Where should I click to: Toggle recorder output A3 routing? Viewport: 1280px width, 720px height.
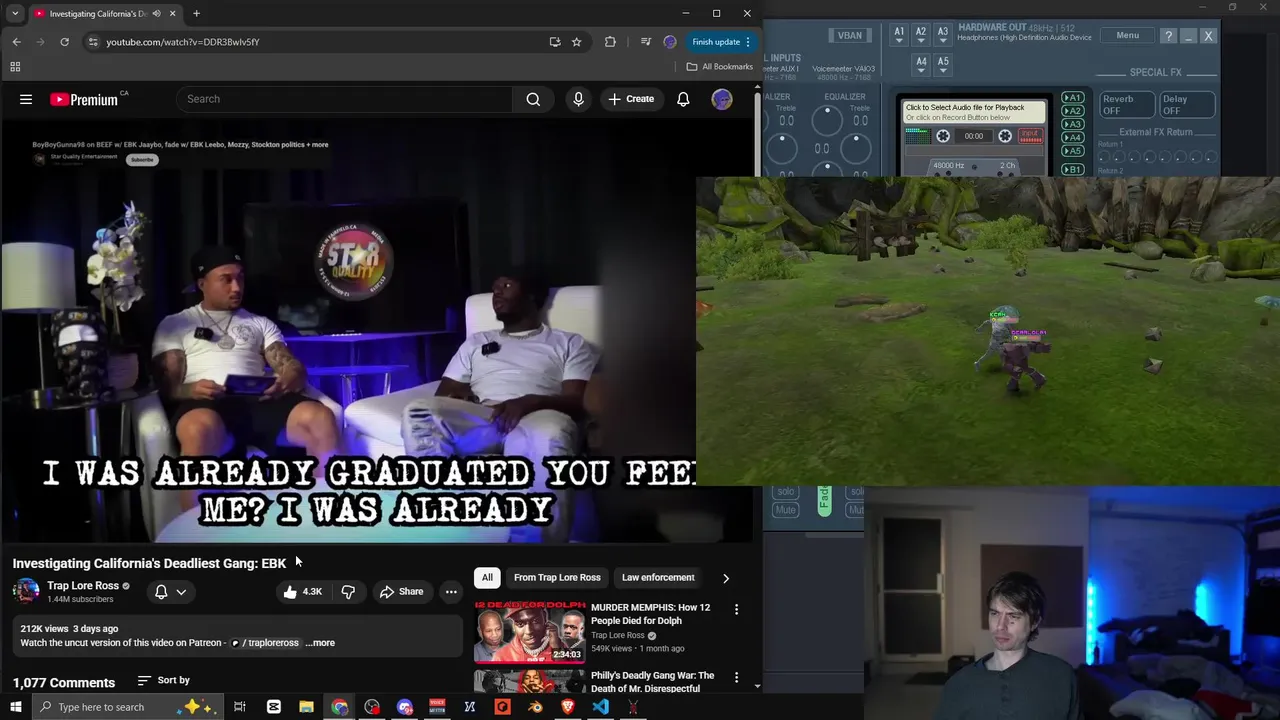click(x=1072, y=124)
